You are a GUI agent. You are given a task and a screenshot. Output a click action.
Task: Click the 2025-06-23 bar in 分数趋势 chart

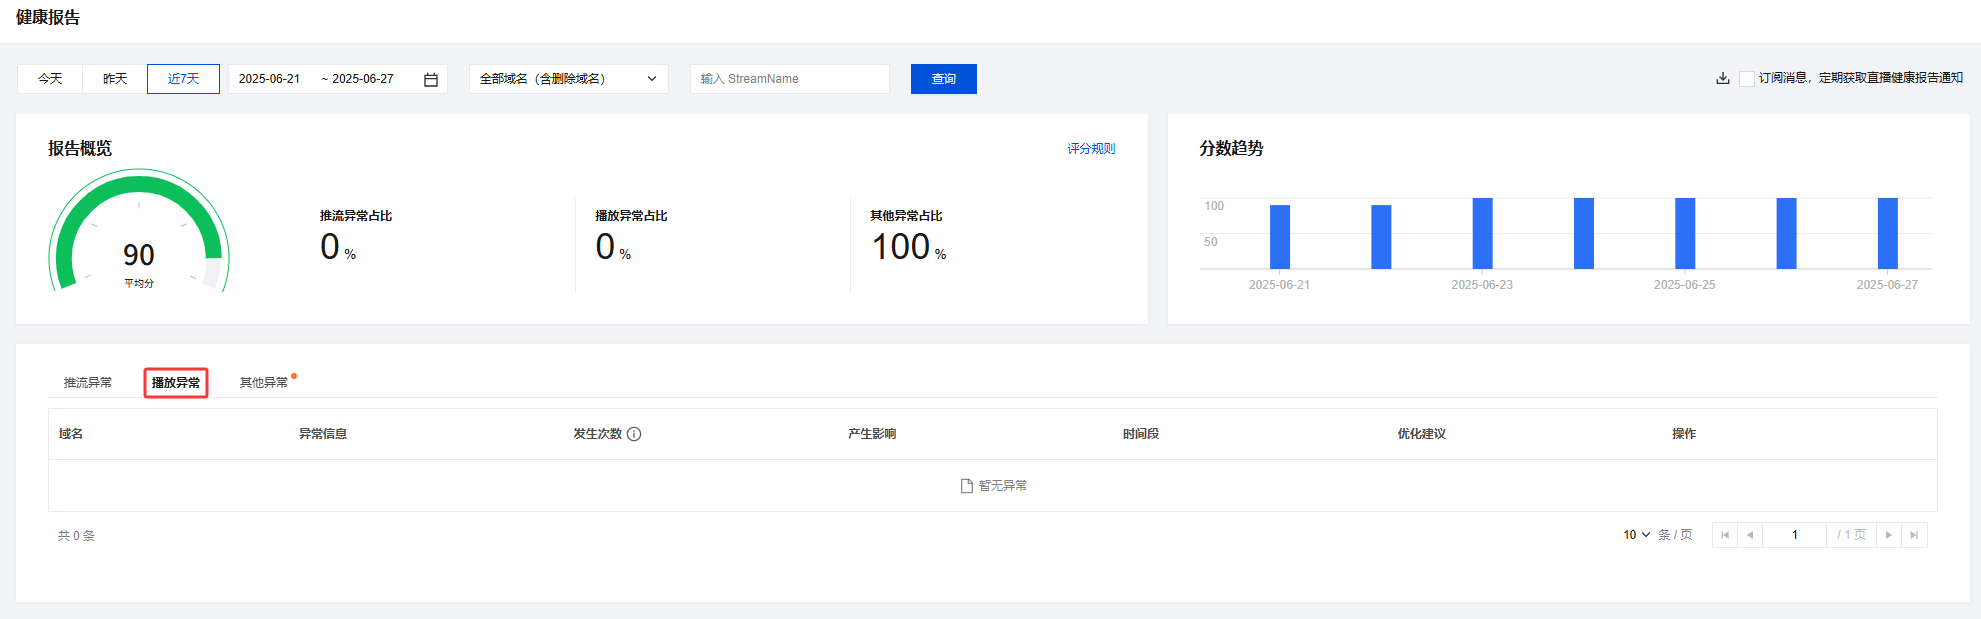tap(1482, 234)
